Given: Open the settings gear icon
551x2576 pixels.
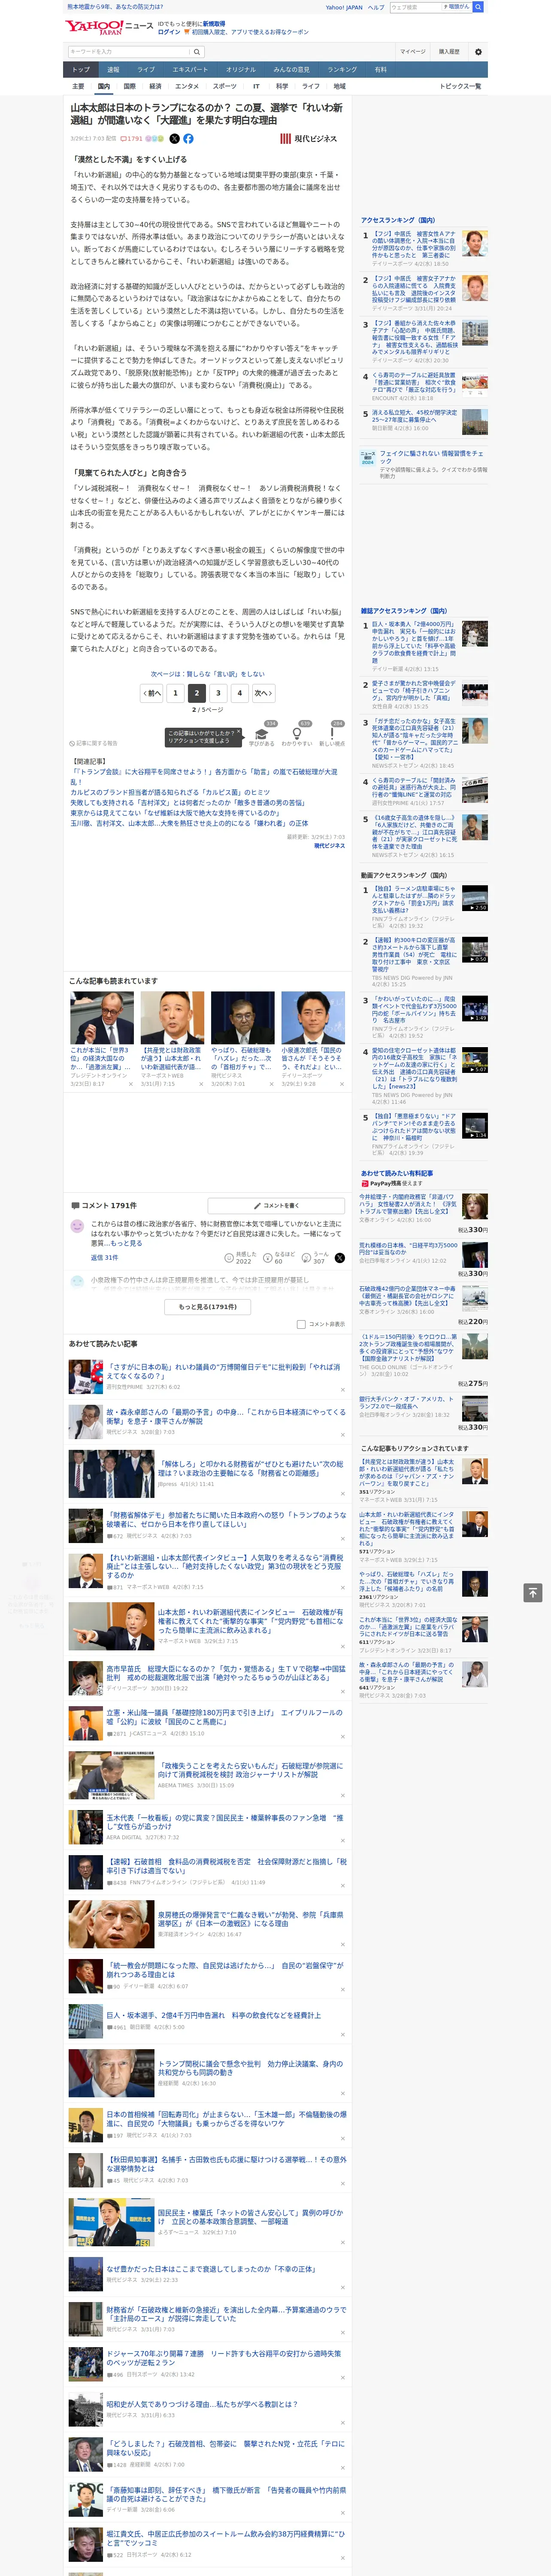Looking at the screenshot, I should tap(478, 52).
